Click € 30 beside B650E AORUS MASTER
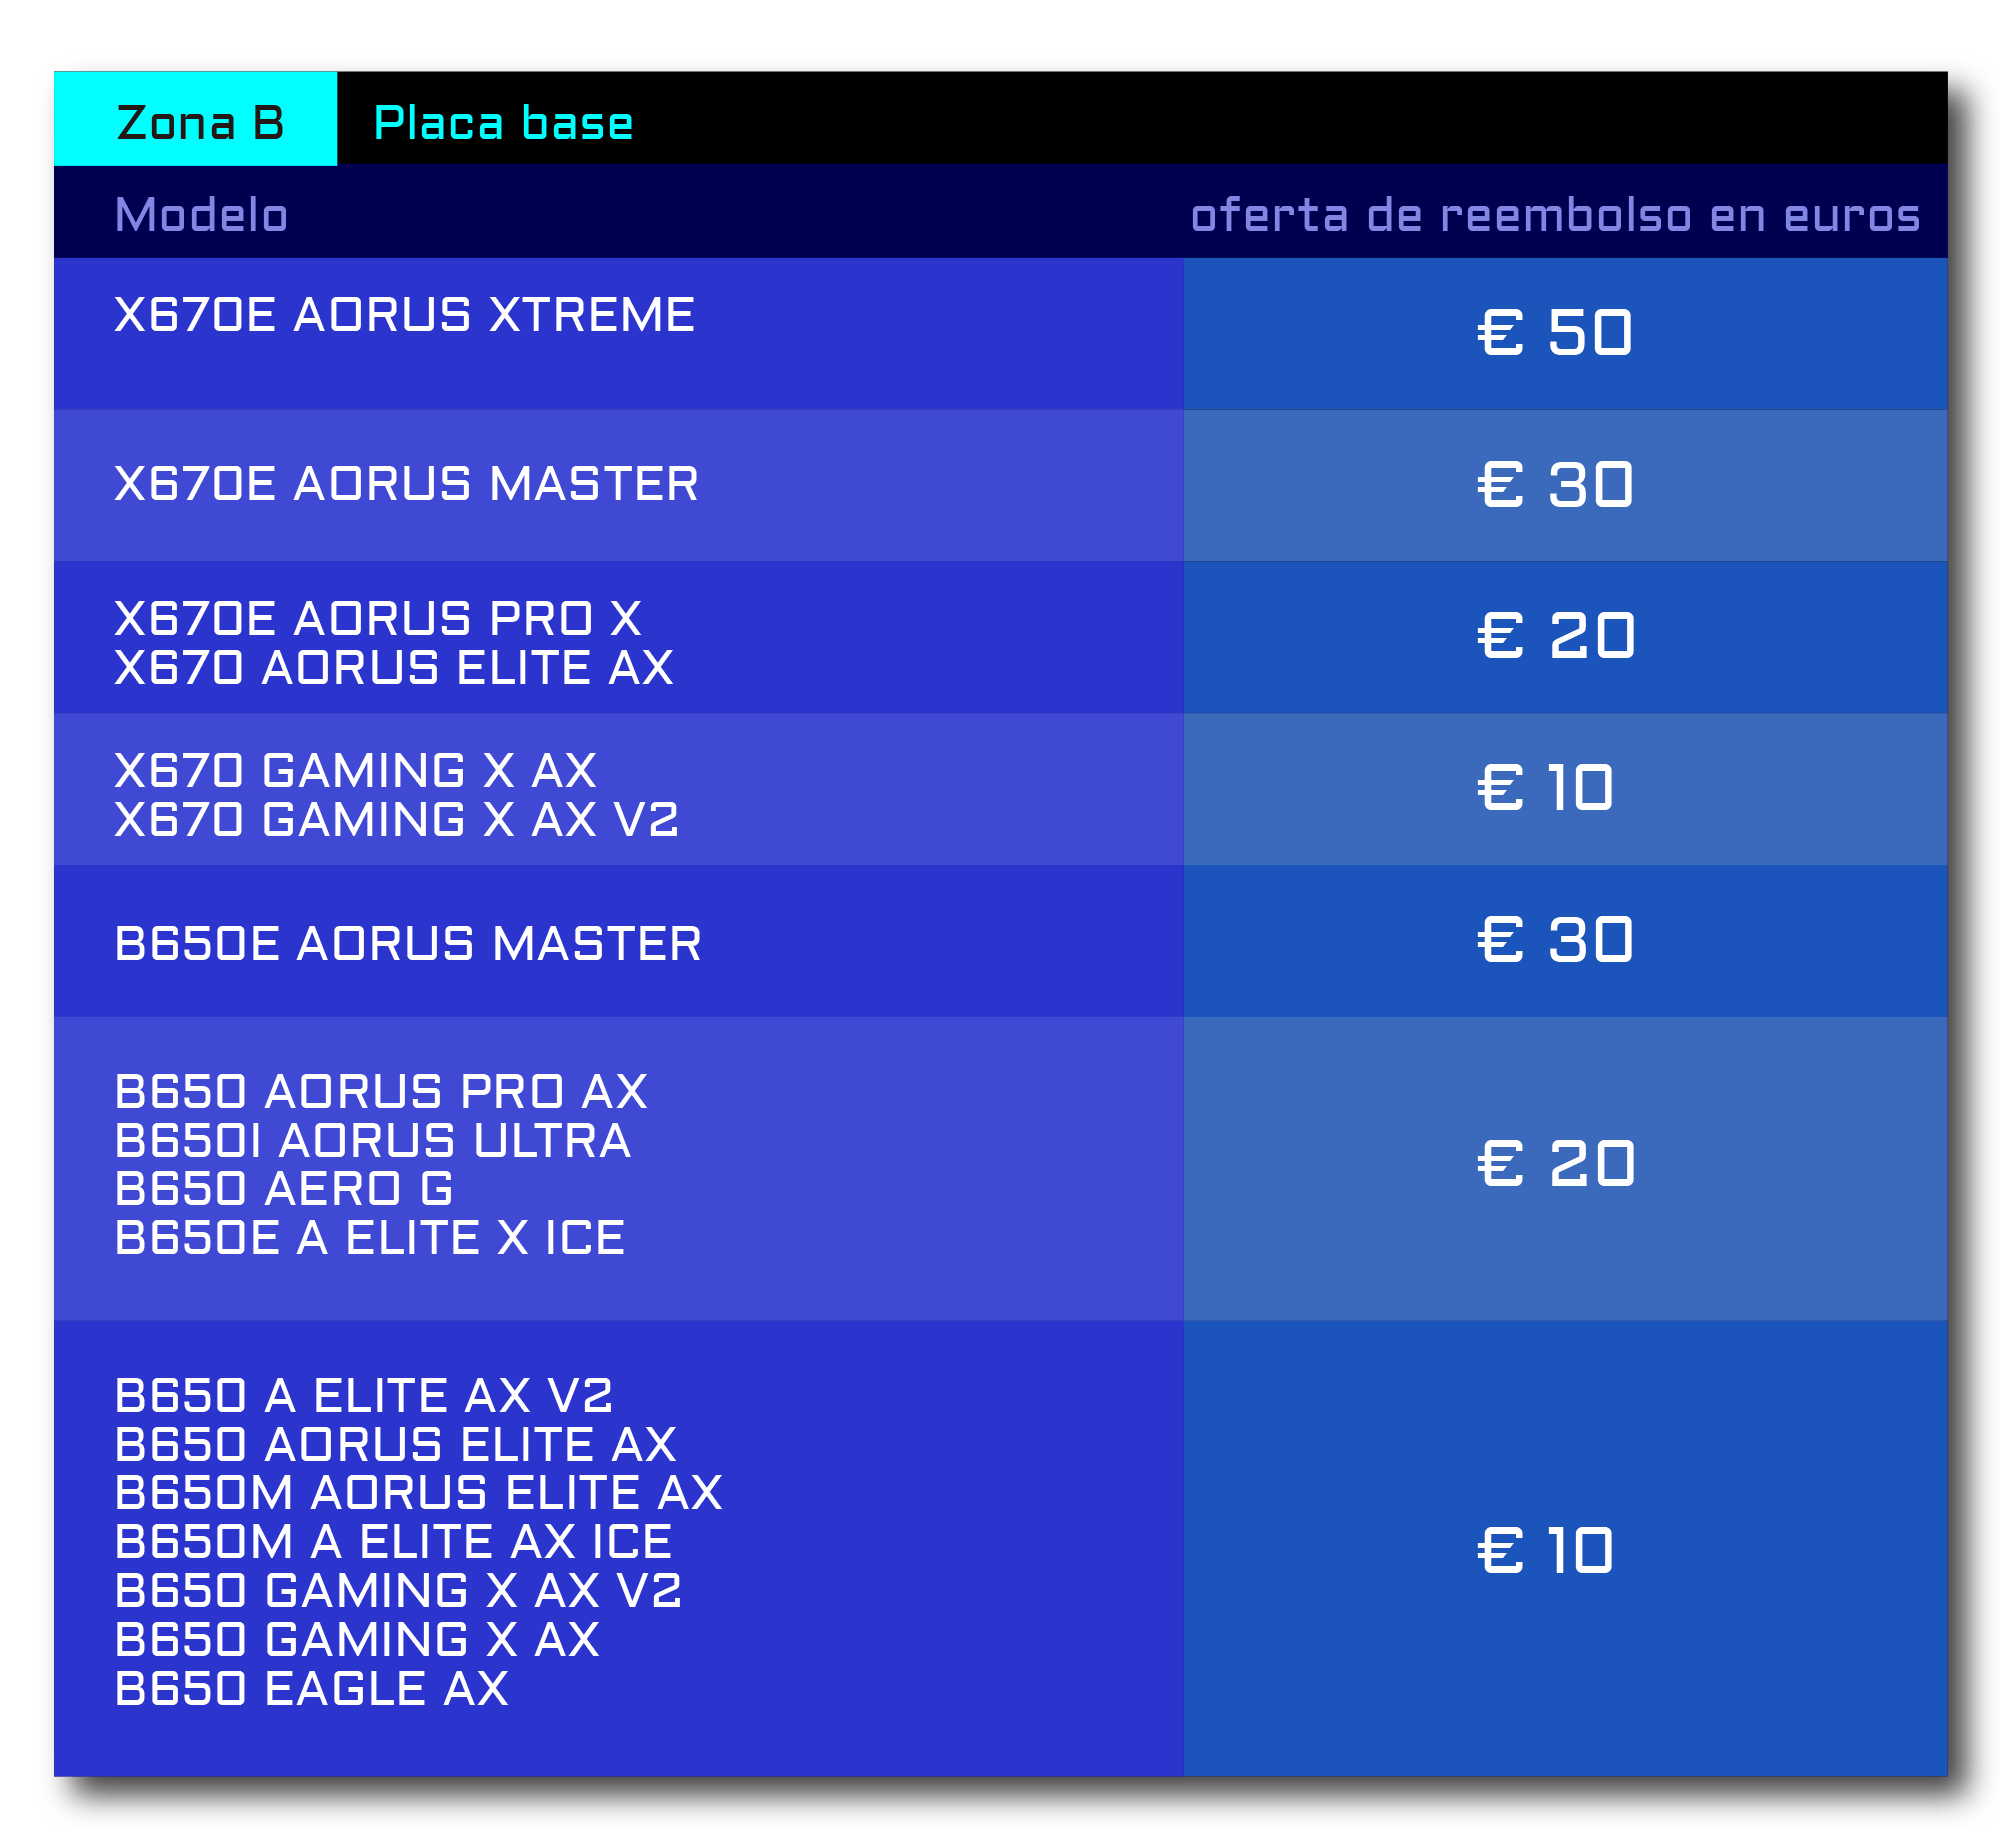 pos(1555,941)
